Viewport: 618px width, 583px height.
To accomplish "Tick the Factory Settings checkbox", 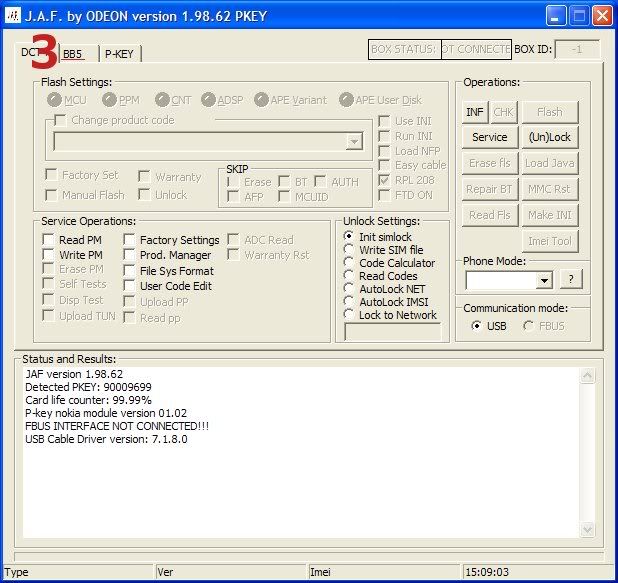I will tap(129, 240).
